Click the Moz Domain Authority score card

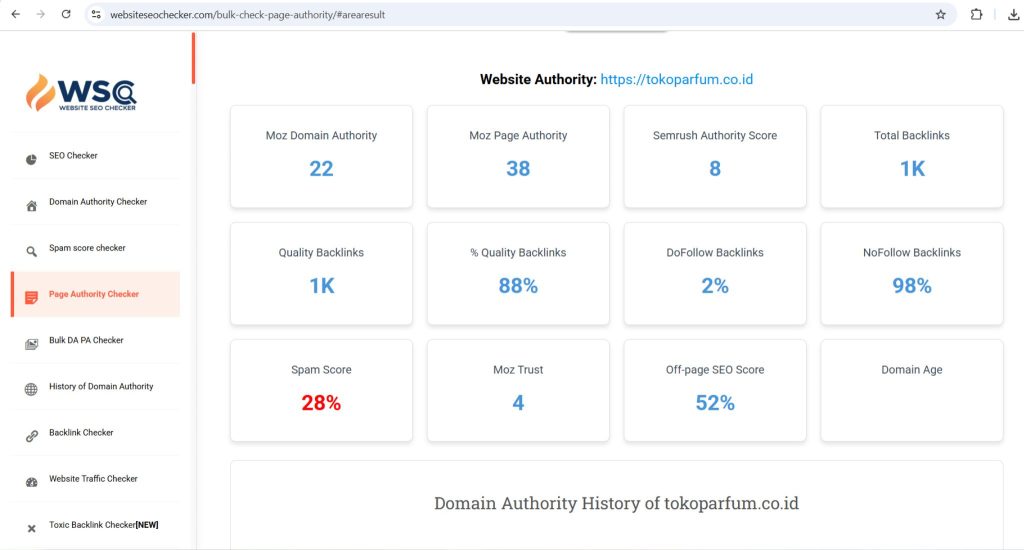(321, 156)
